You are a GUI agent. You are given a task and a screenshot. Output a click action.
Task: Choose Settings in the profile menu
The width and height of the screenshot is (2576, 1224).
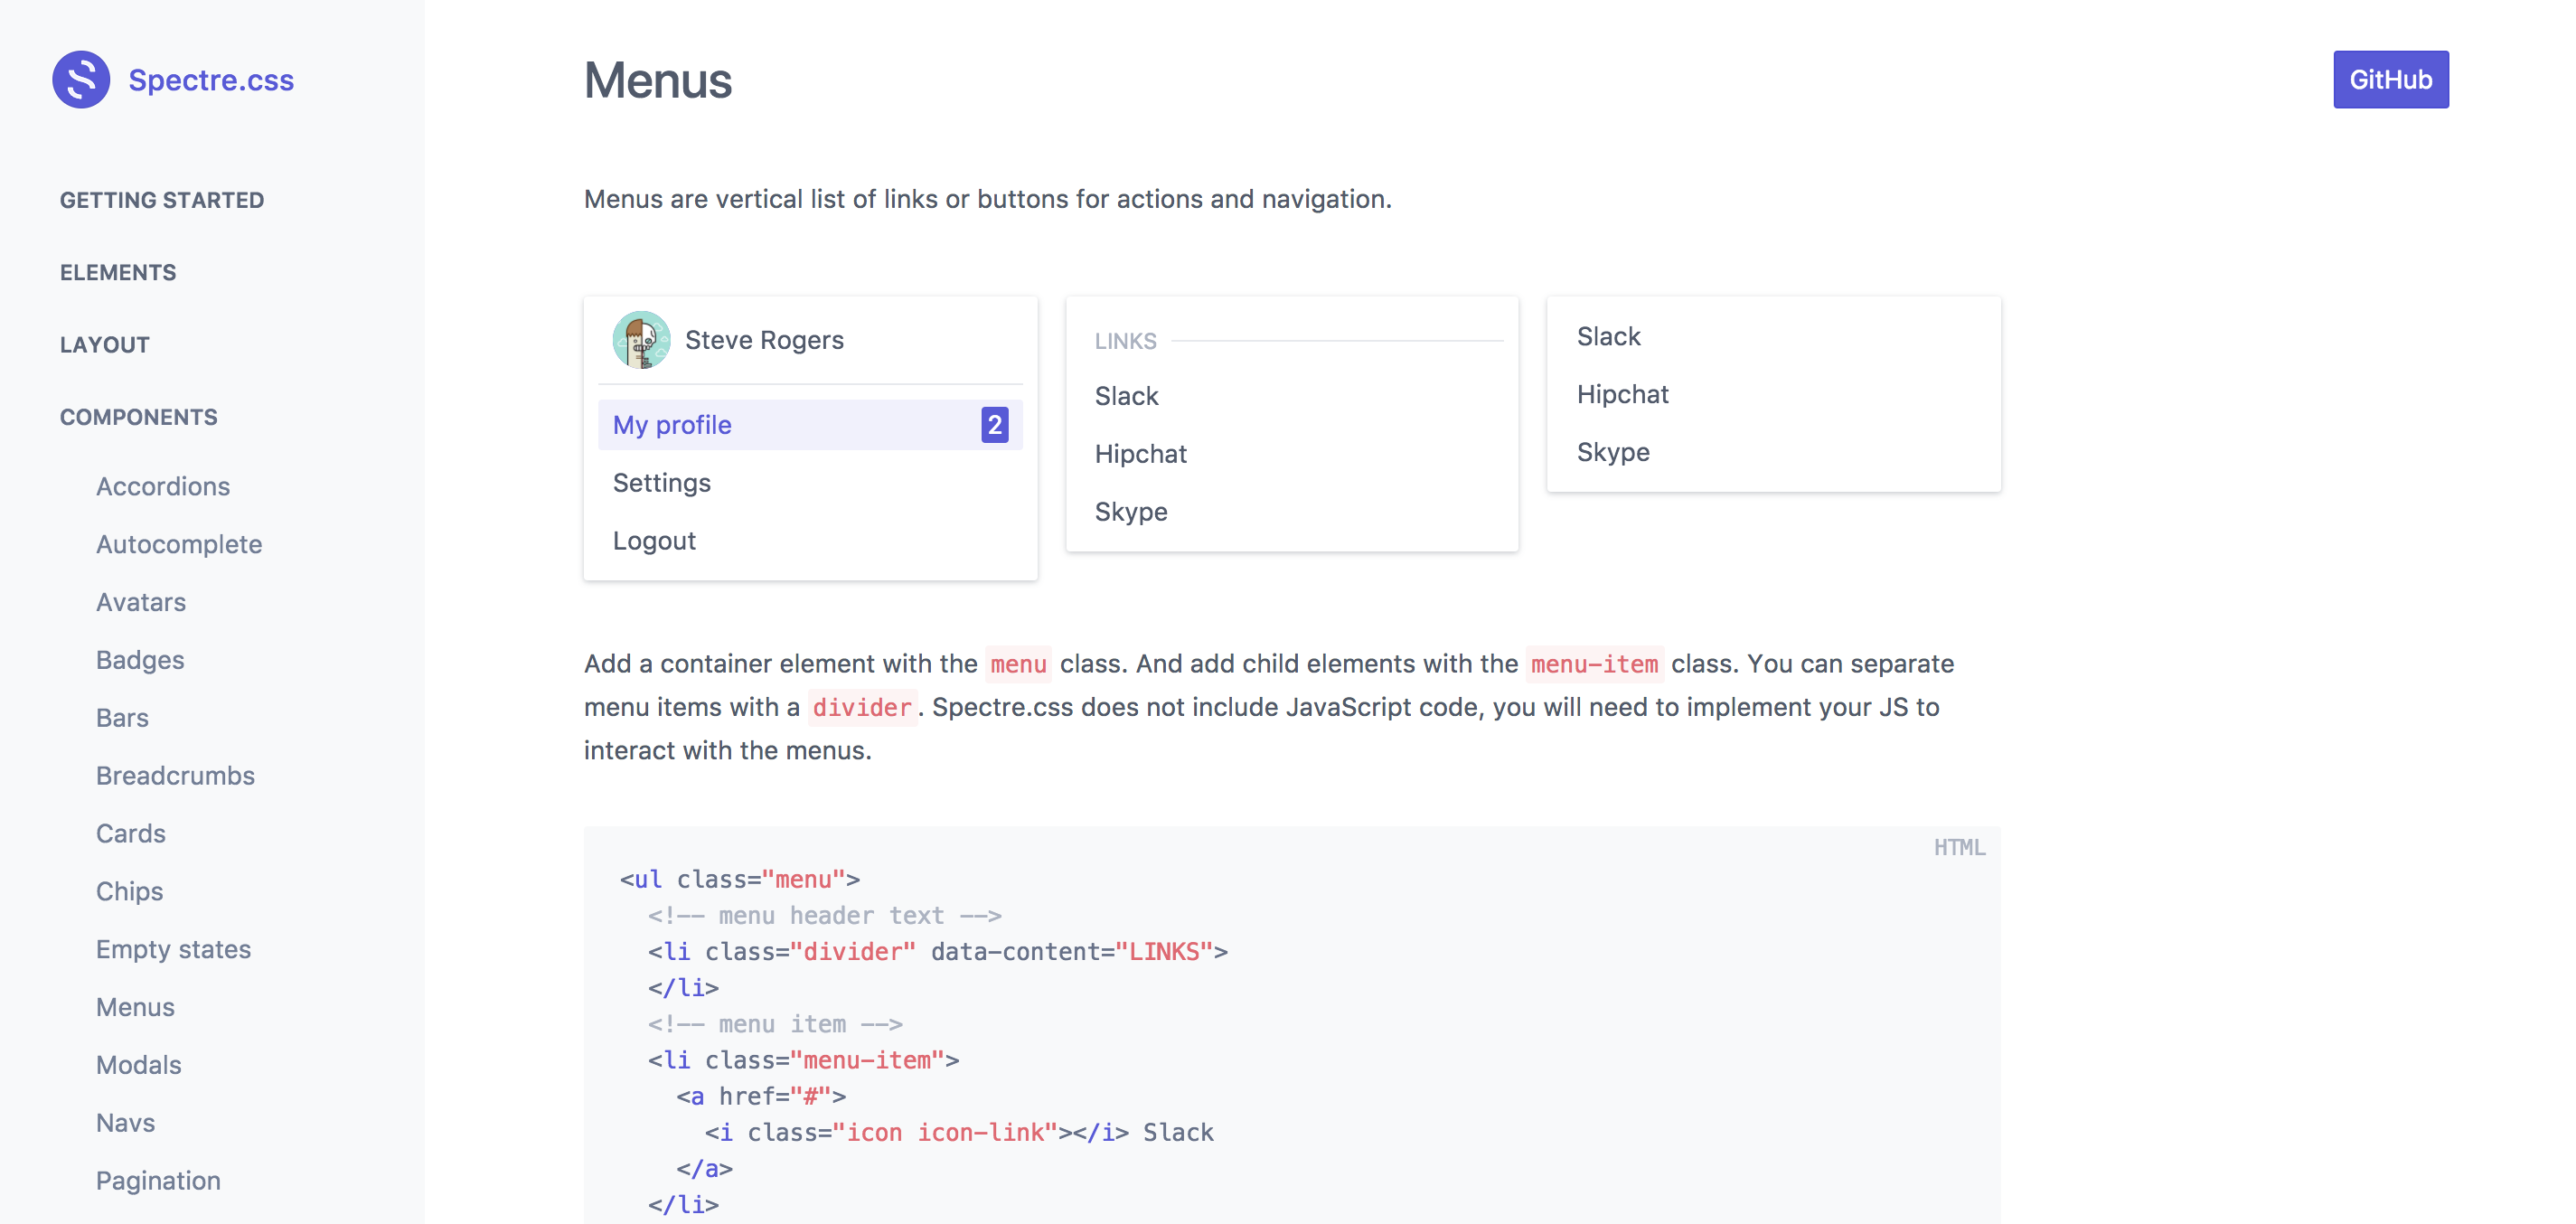(x=810, y=483)
